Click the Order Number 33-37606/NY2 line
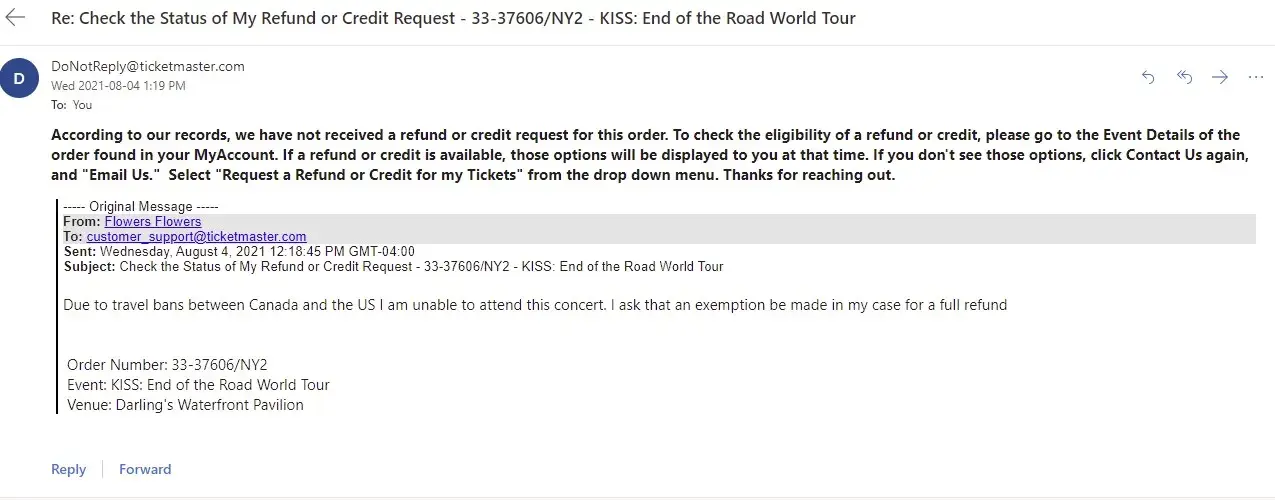Image resolution: width=1275 pixels, height=500 pixels. [x=167, y=365]
